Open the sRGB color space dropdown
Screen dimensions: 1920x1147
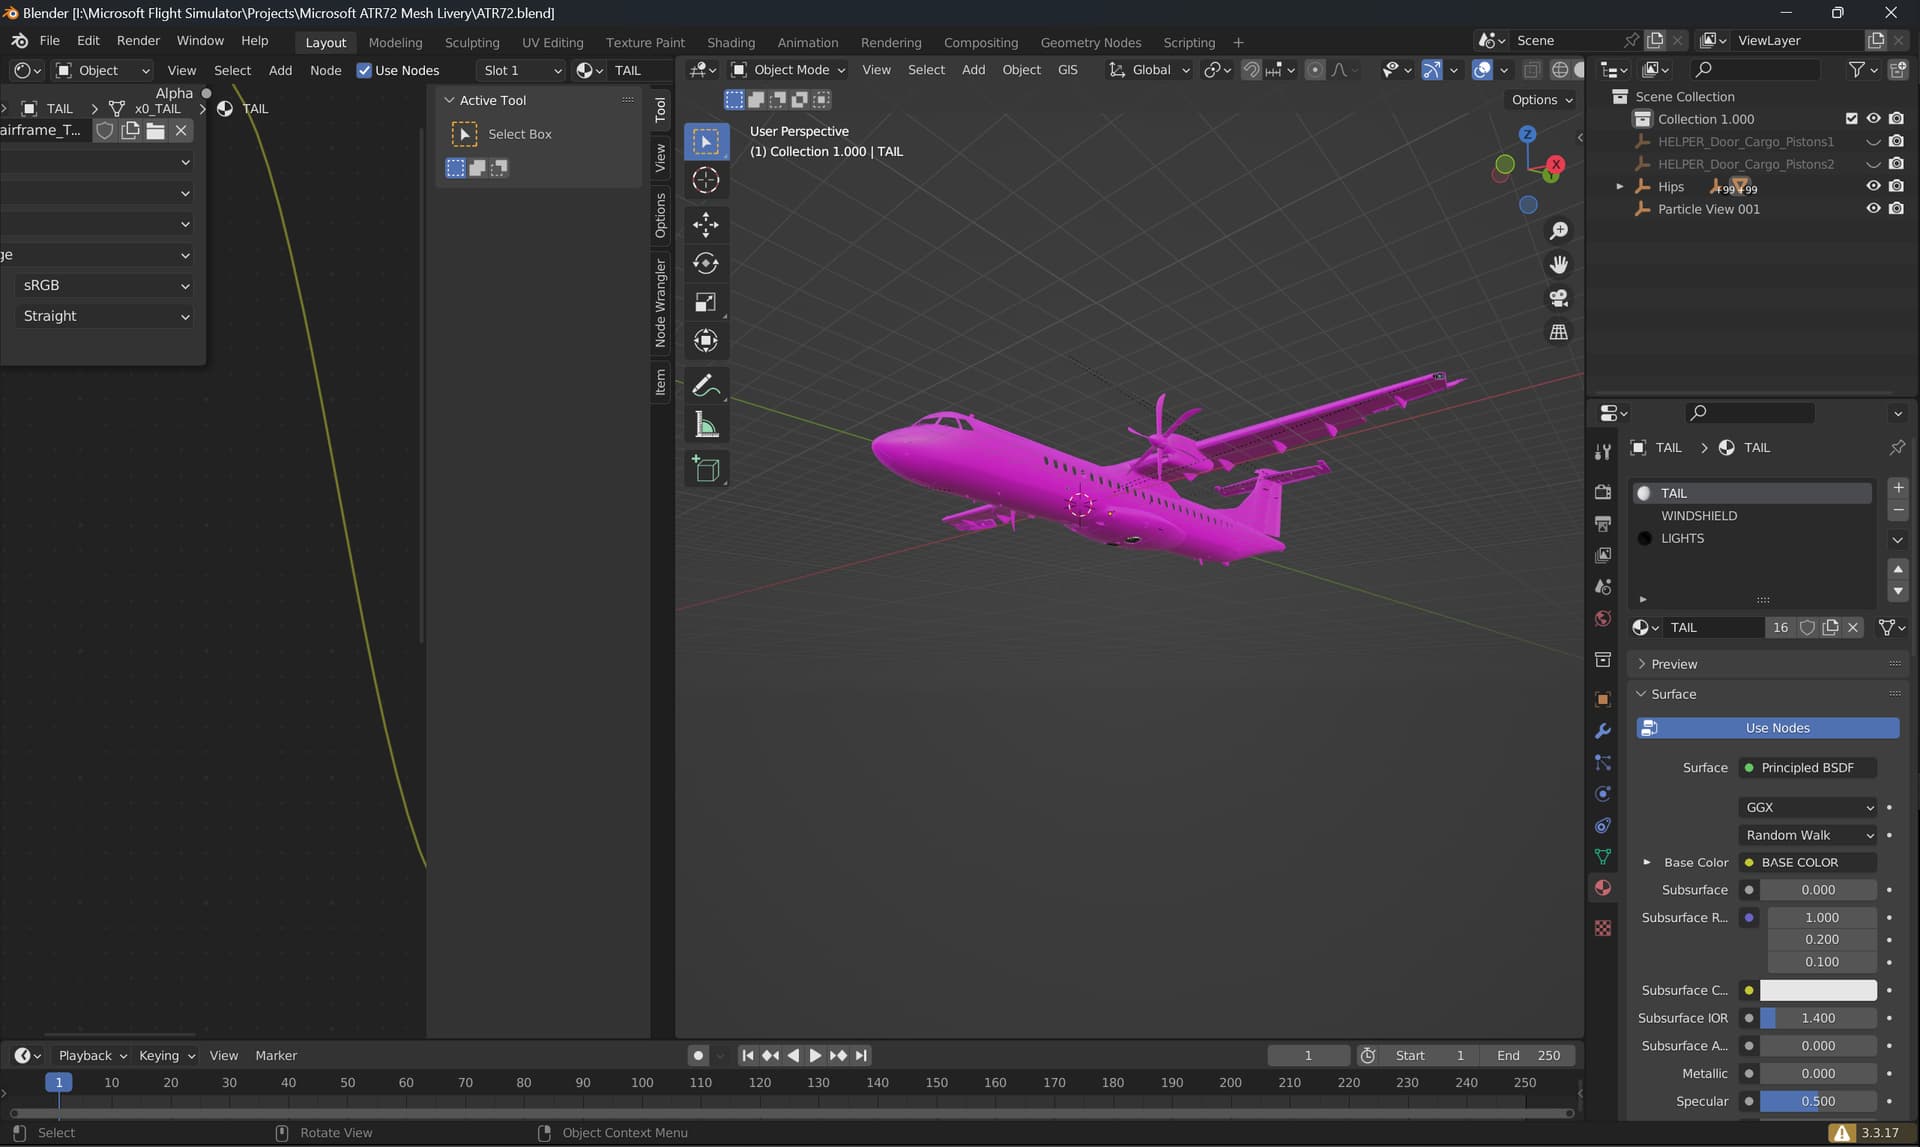pos(104,285)
